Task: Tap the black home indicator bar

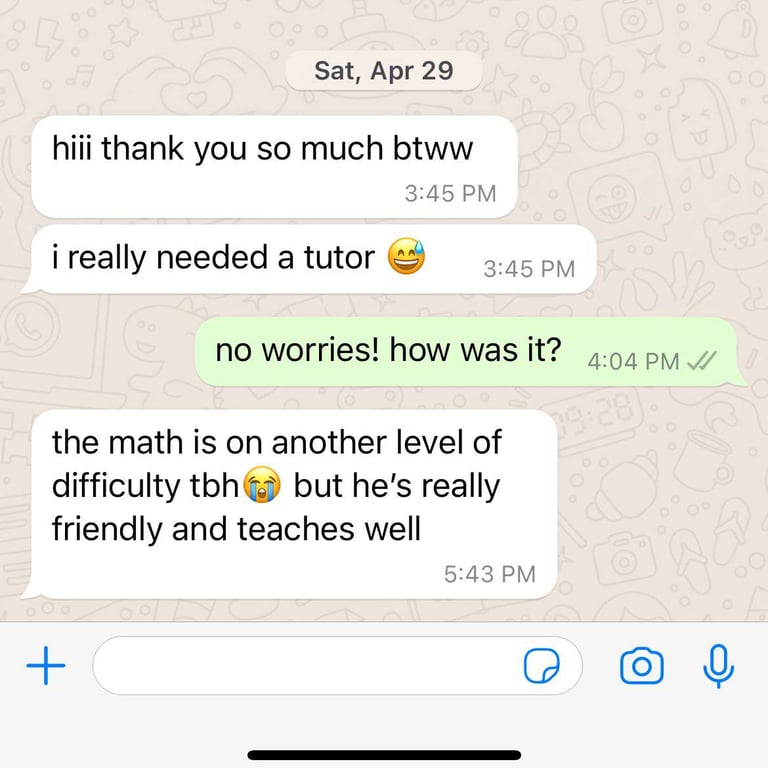Action: (x=384, y=755)
